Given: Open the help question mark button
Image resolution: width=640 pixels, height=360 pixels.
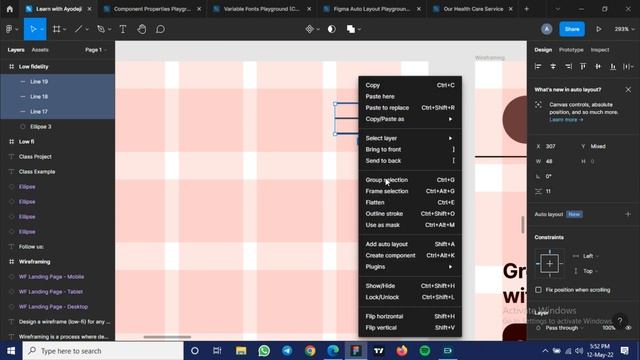Looking at the screenshot, I should [620, 321].
